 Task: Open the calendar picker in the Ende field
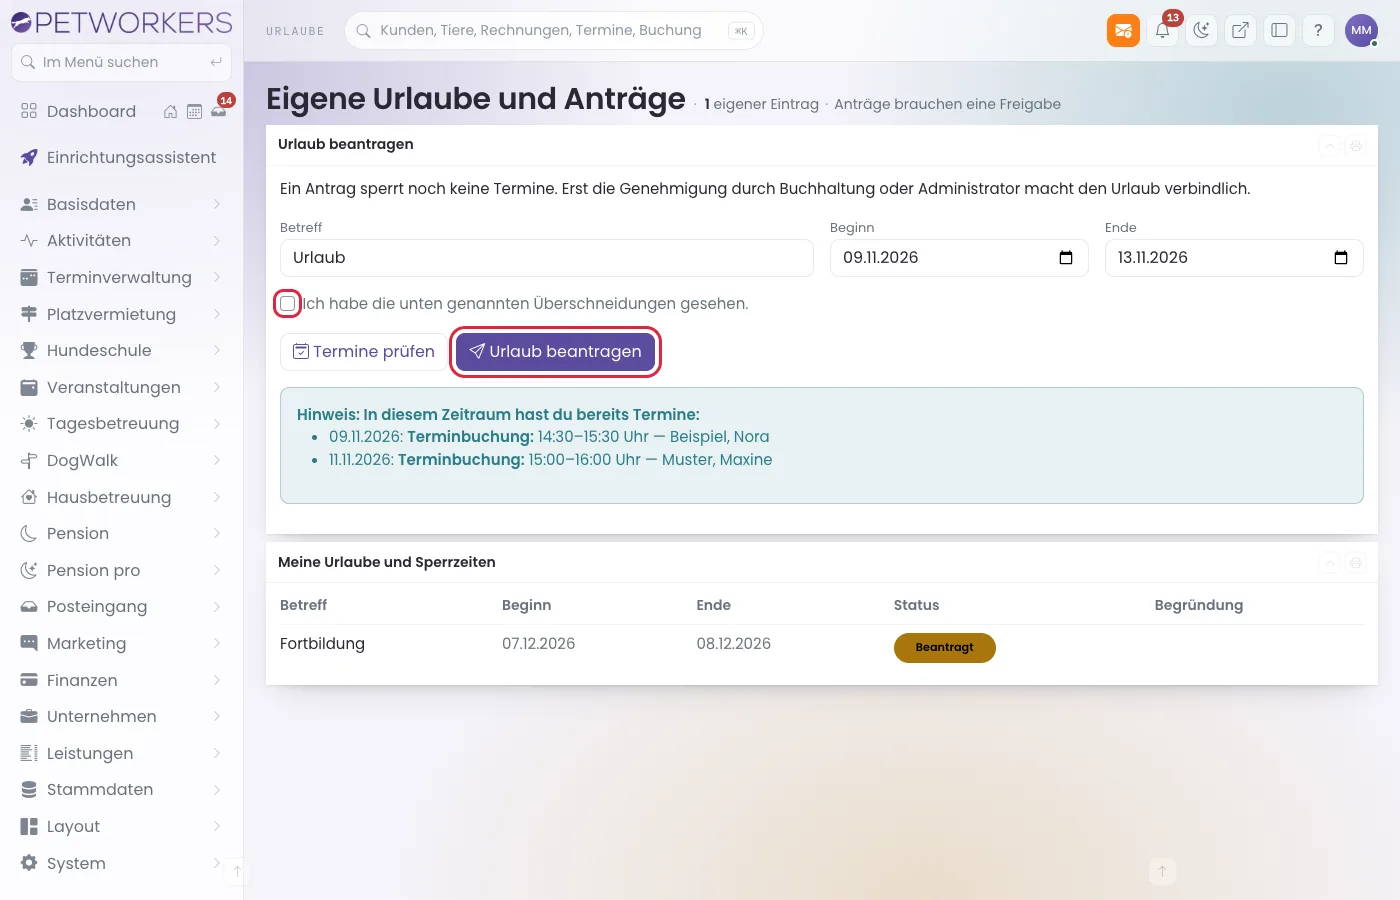click(1341, 258)
